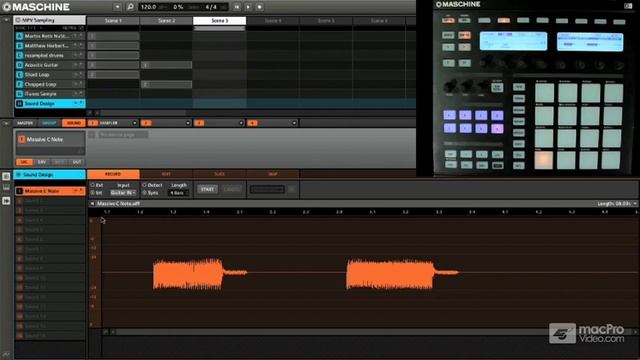Open the pattern editor view sidebar icon
This screenshot has width=640, height=360.
click(x=6, y=176)
